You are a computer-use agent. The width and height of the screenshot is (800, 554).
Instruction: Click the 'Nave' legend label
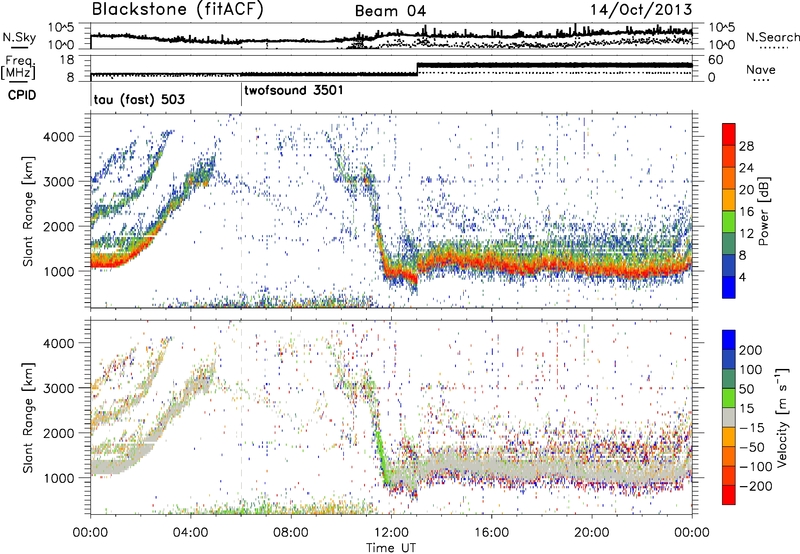point(761,69)
